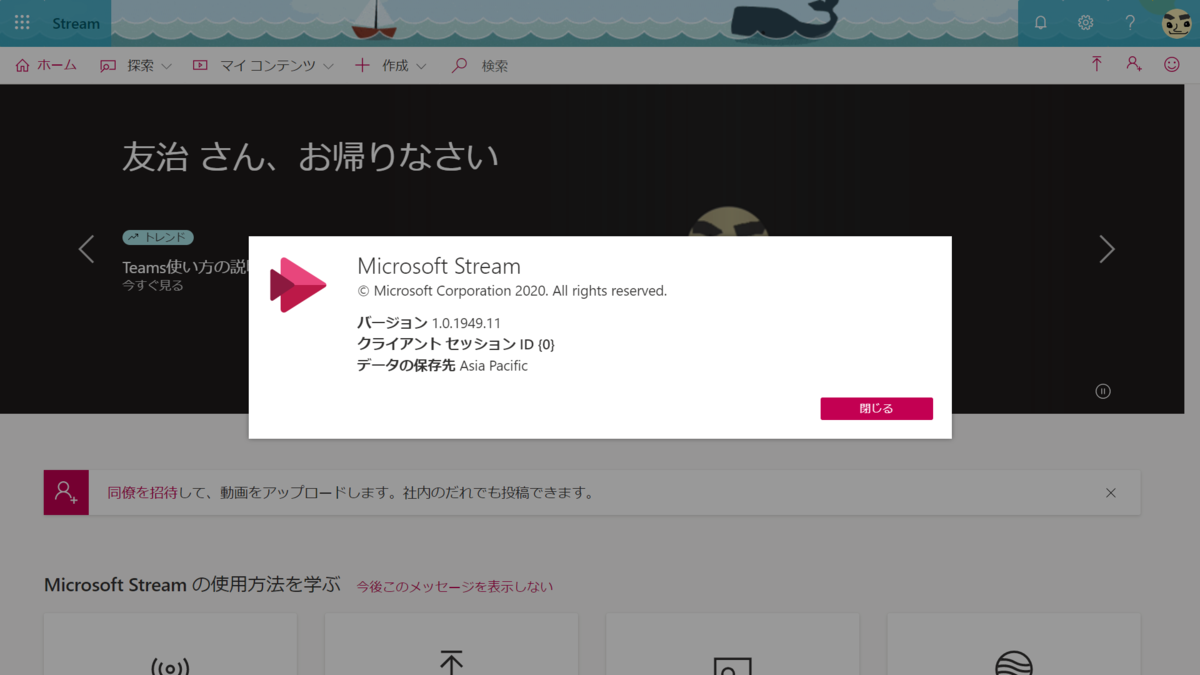
Task: Click the Microsoft Corporation copyright text
Action: click(512, 291)
